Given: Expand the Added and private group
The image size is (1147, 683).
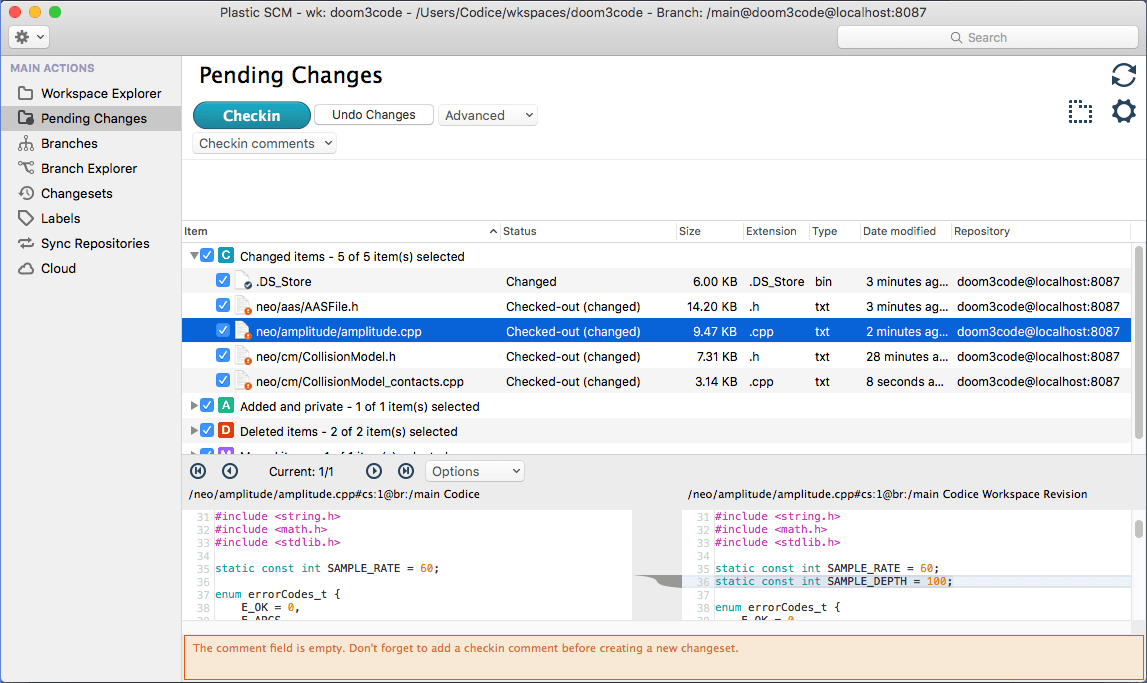Looking at the screenshot, I should [194, 405].
